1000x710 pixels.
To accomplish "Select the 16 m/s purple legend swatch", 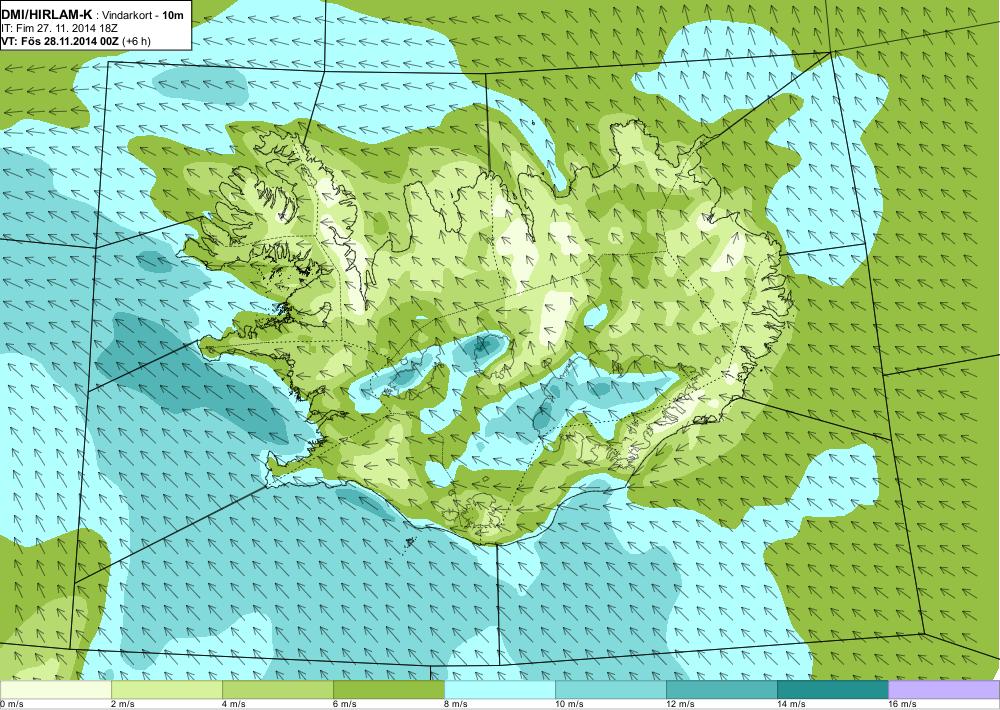I will tap(944, 690).
